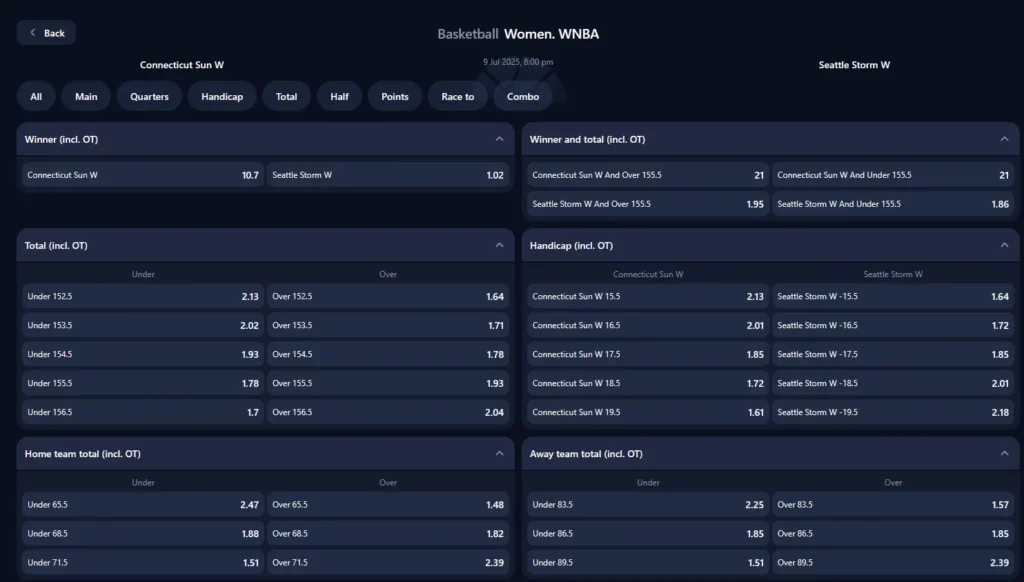
Task: Open the Handicap filter tab
Action: coord(222,96)
